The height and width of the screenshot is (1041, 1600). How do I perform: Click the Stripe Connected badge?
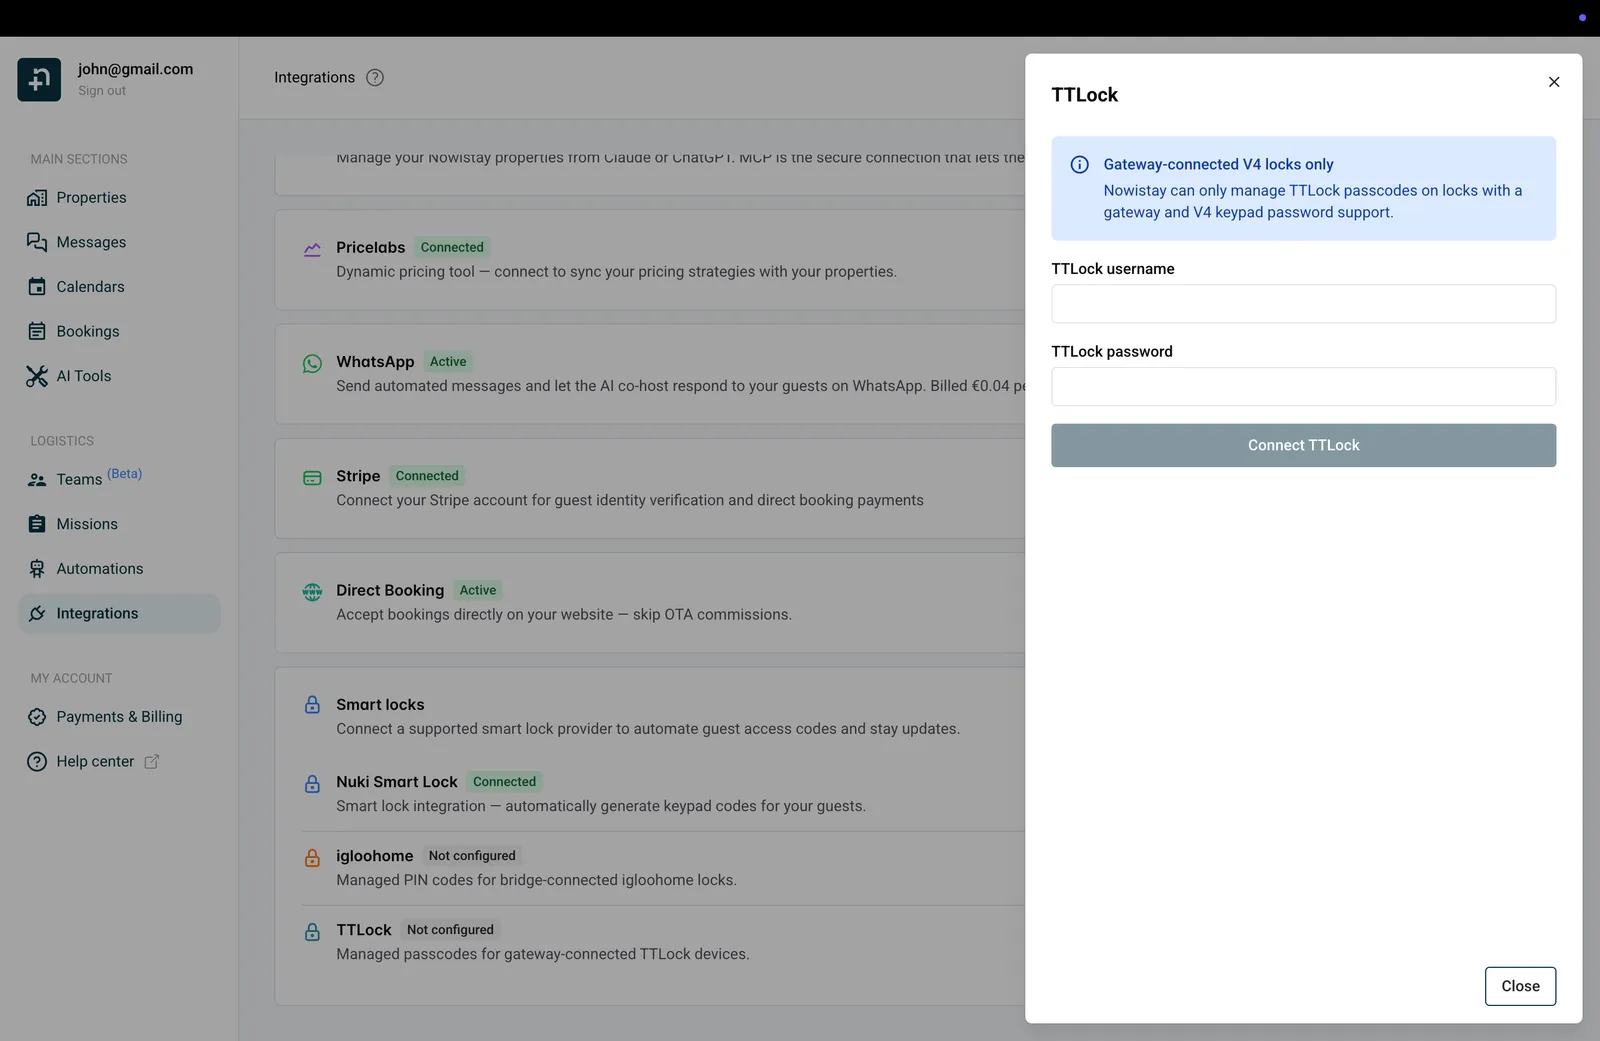pyautogui.click(x=427, y=476)
